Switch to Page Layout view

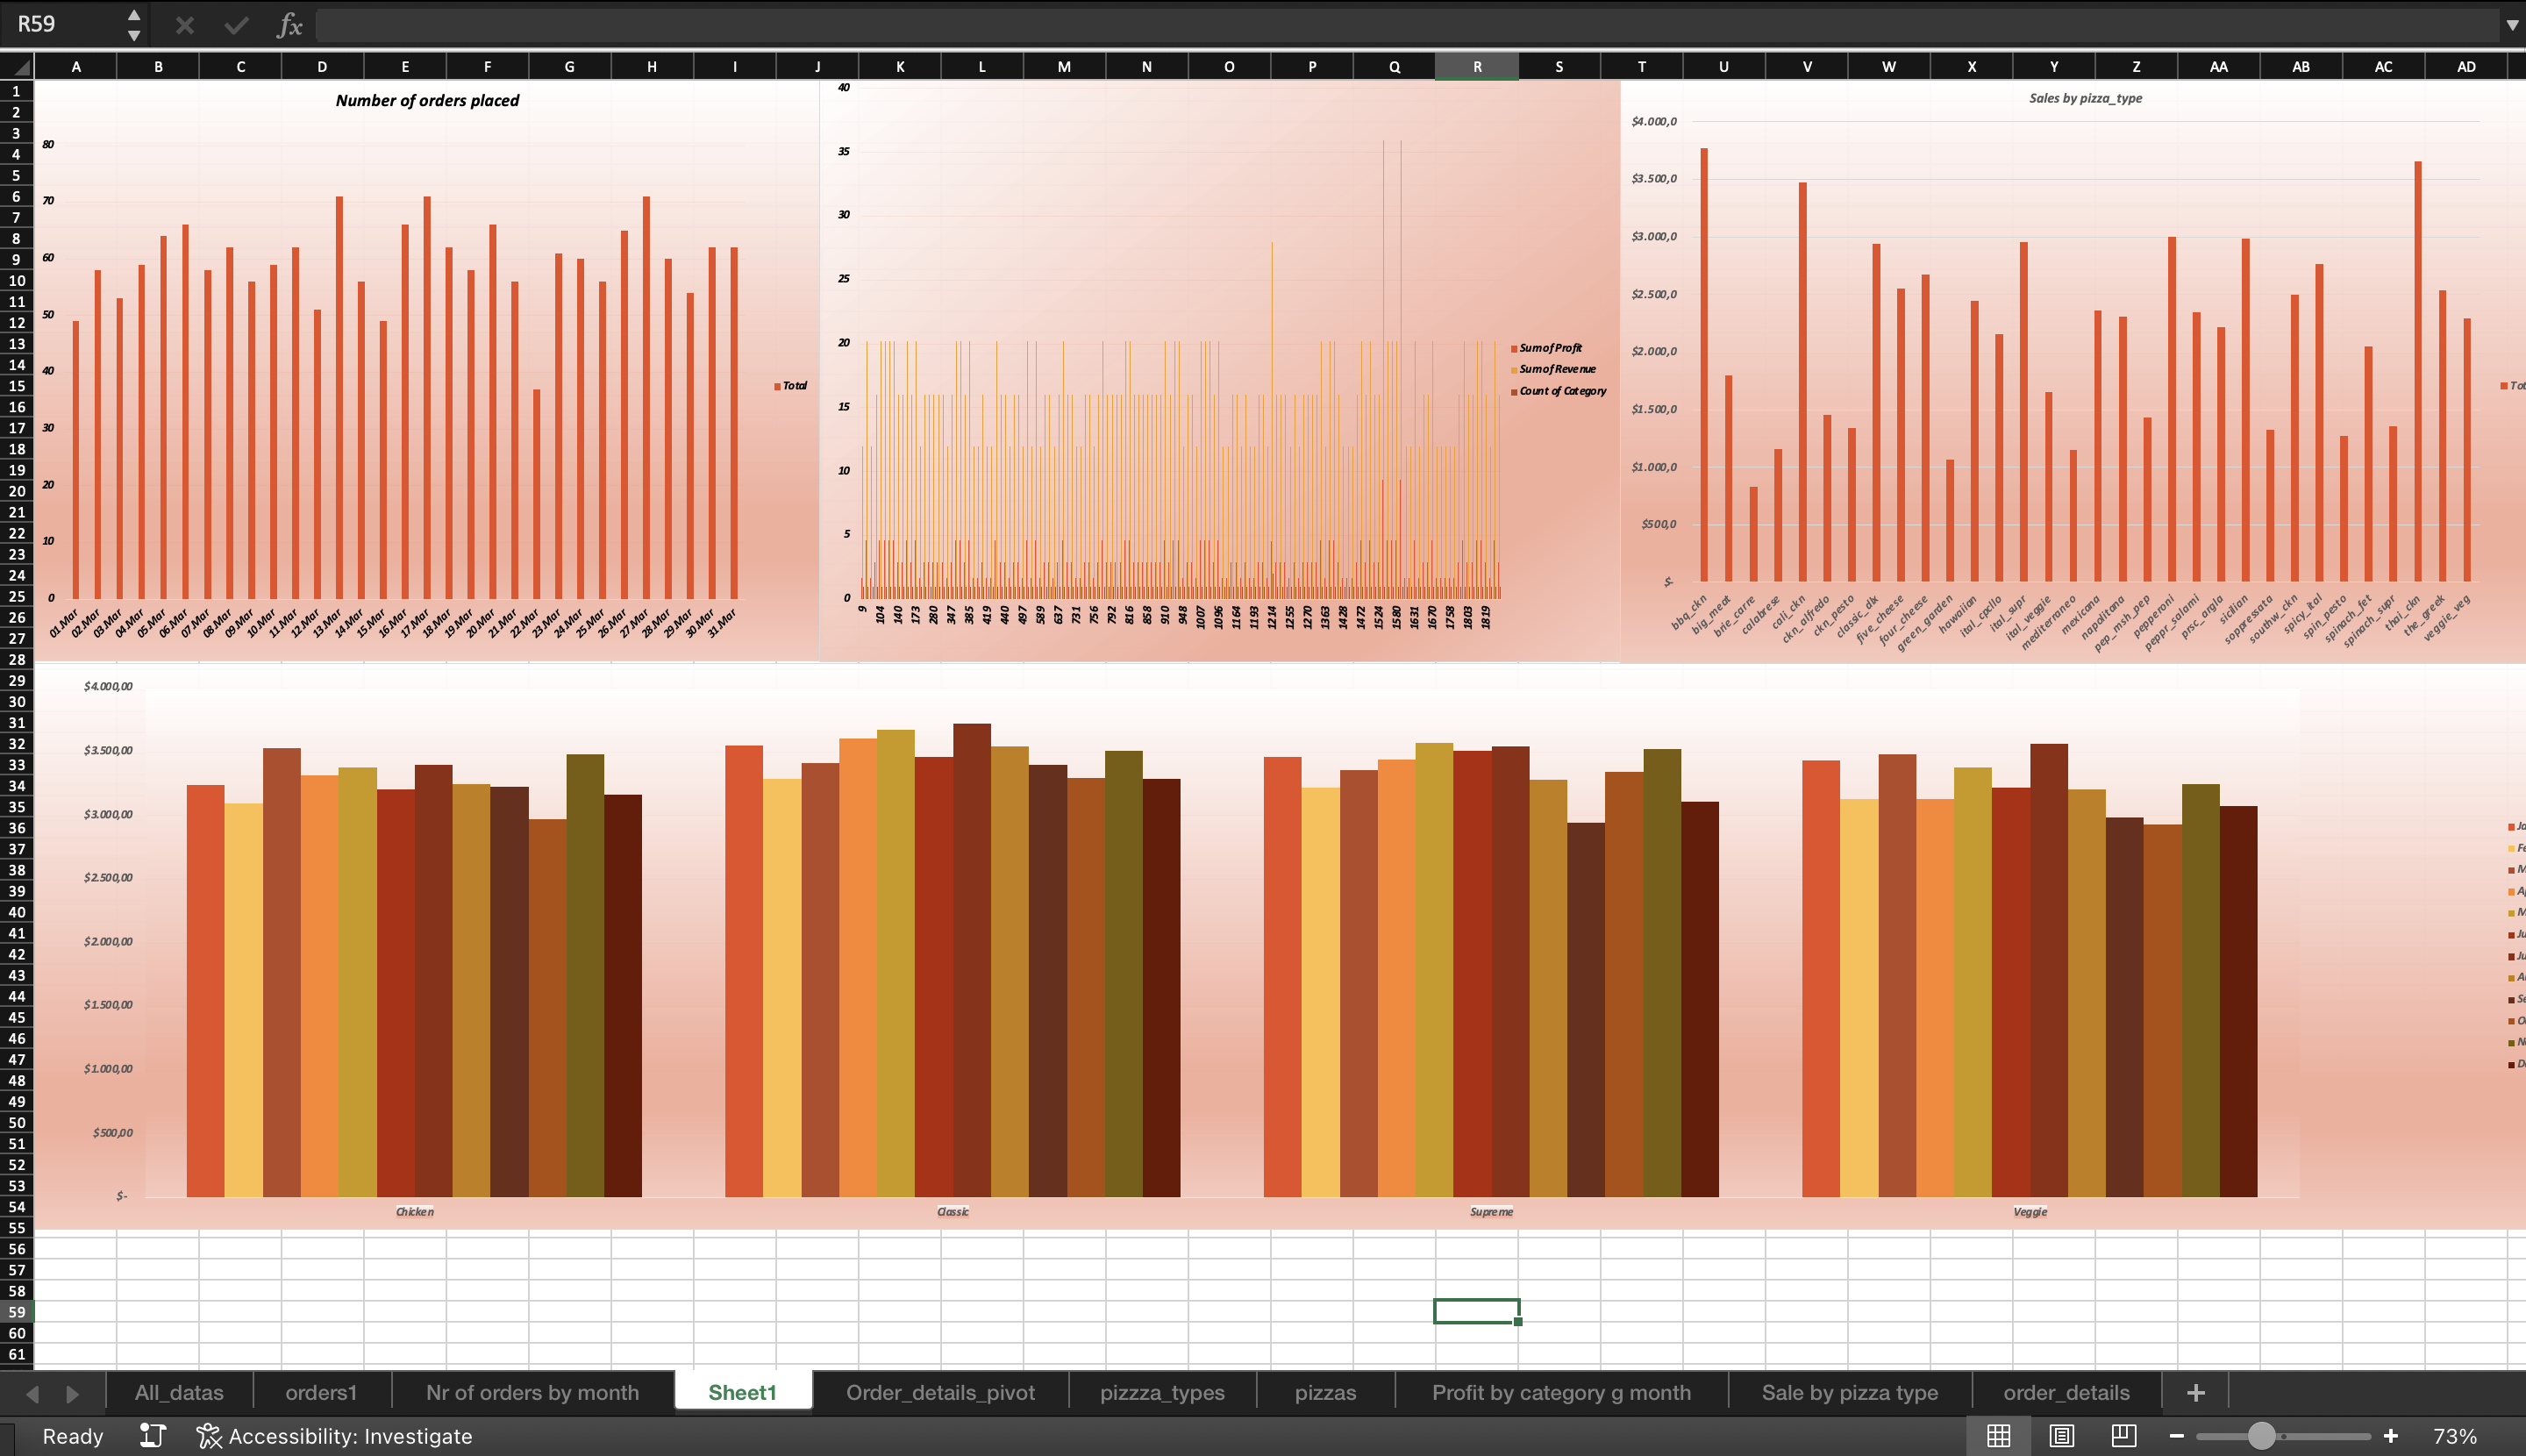[x=2061, y=1436]
